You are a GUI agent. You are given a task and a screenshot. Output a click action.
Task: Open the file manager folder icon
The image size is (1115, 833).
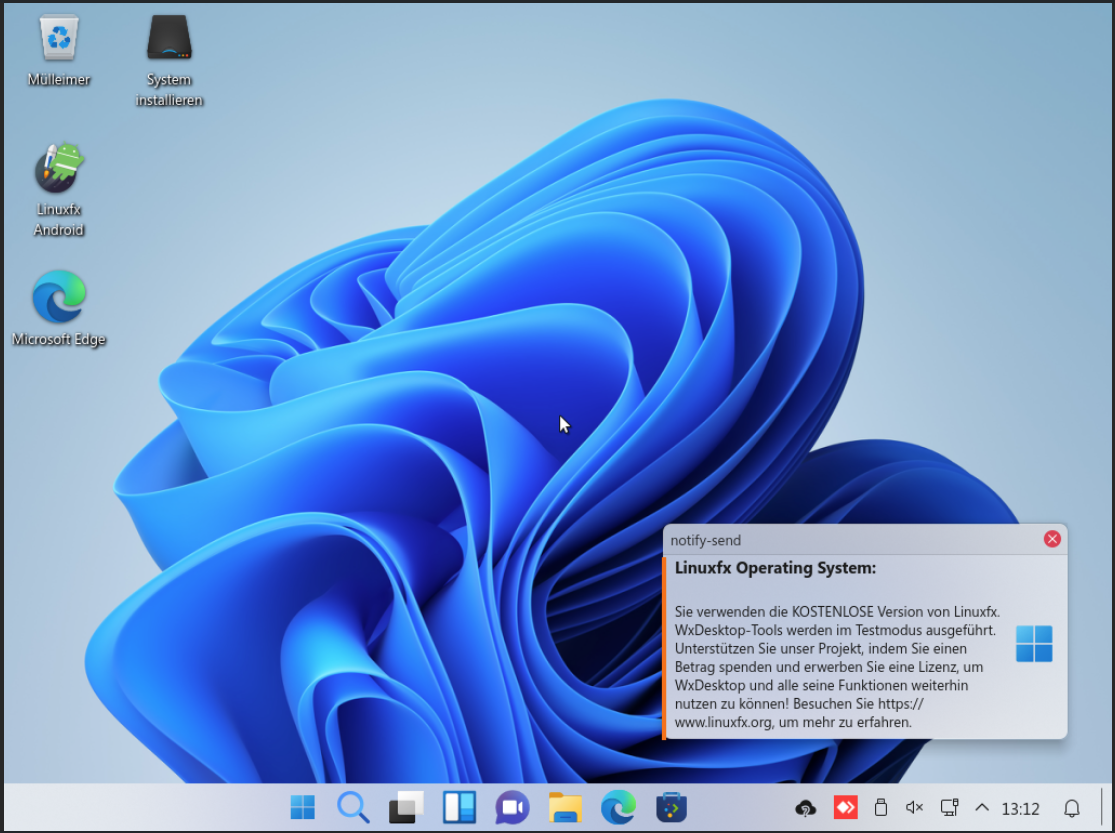[x=565, y=807]
